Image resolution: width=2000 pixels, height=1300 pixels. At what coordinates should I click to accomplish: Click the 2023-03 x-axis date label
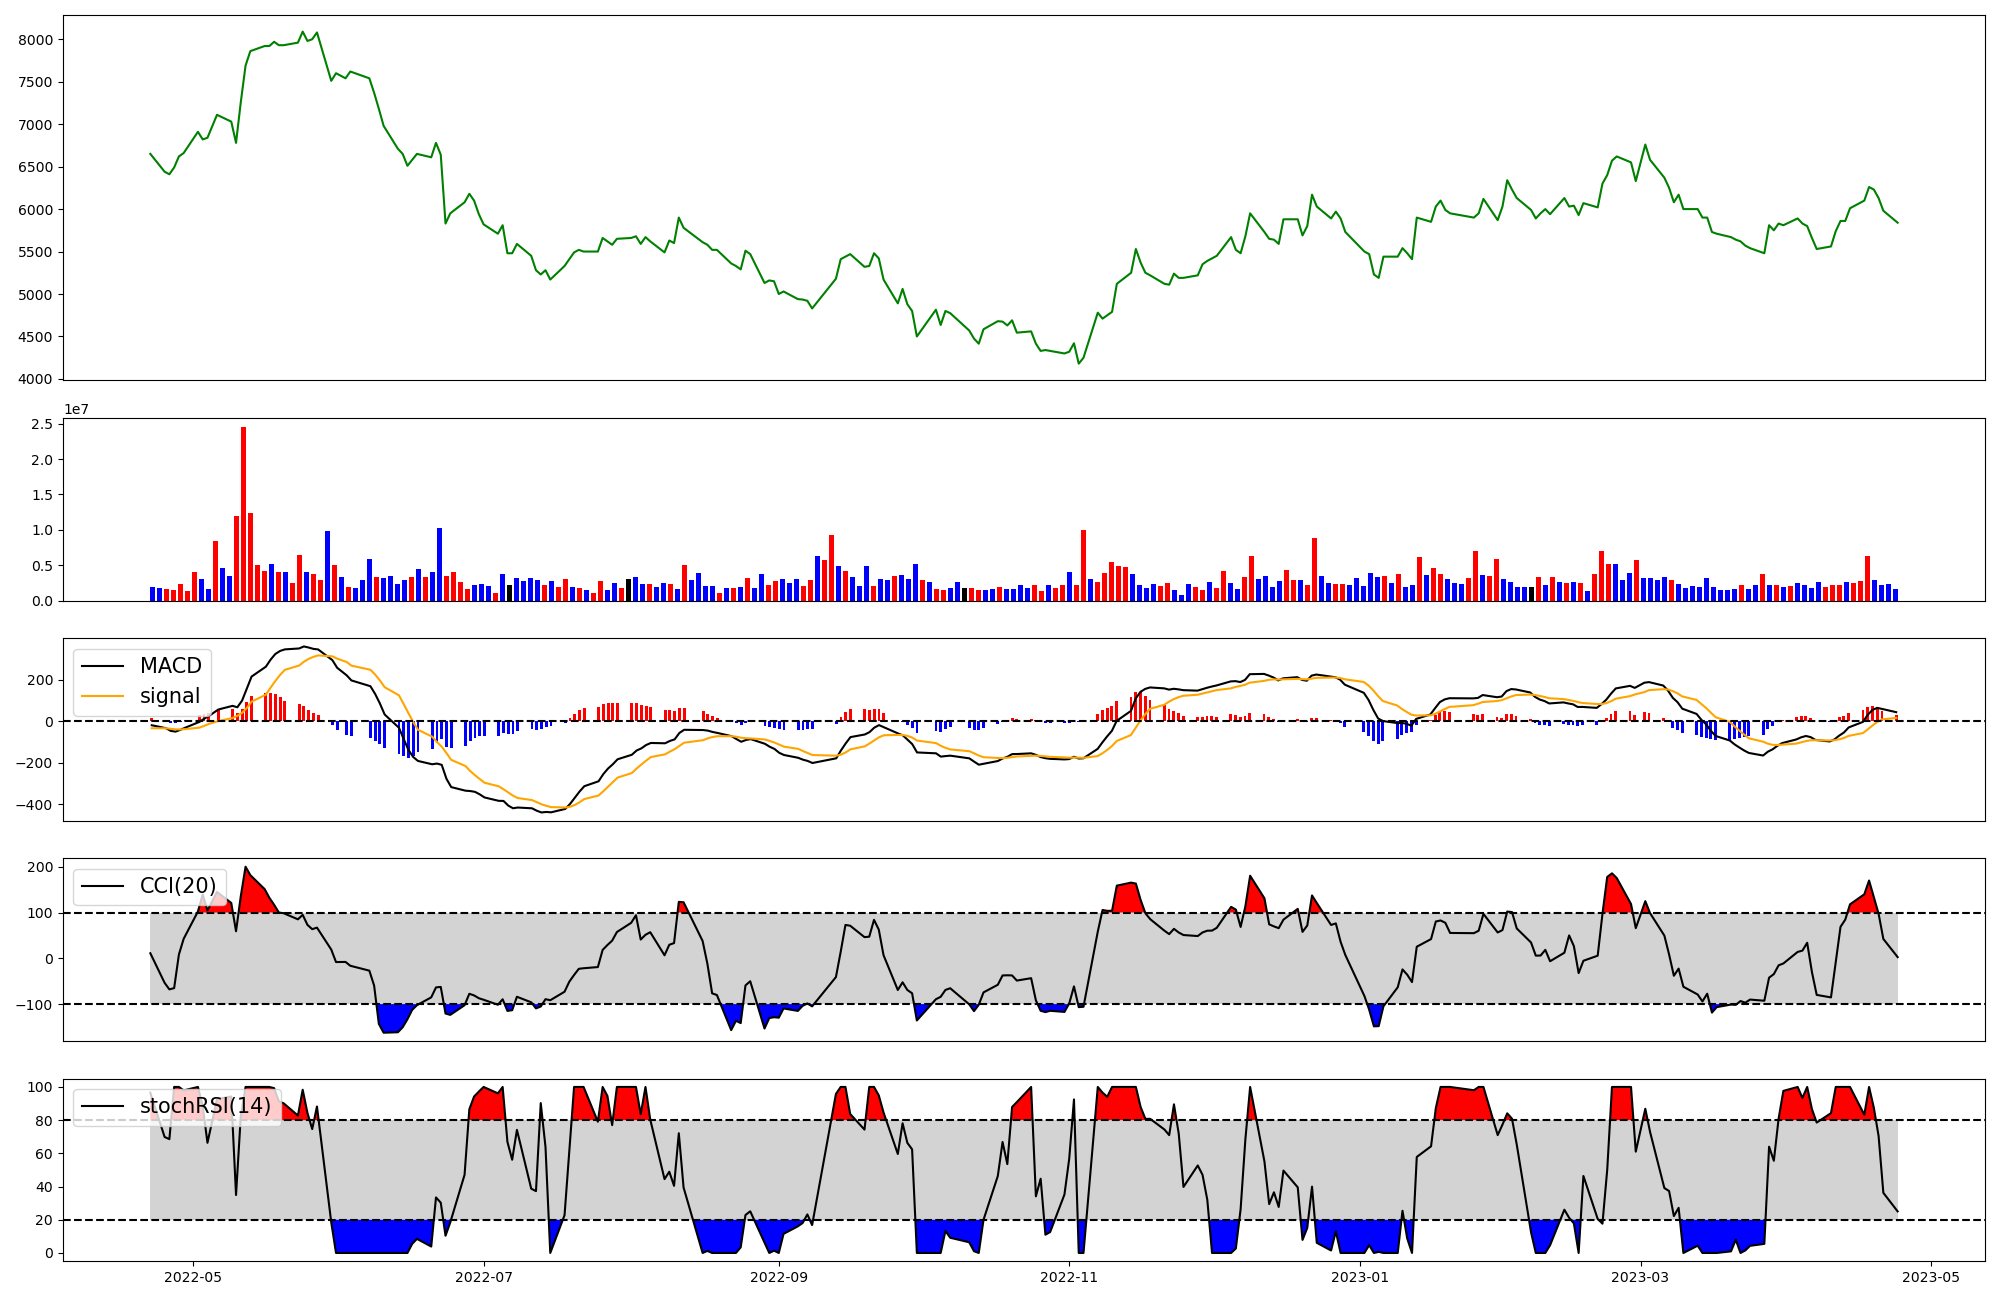1641,1277
